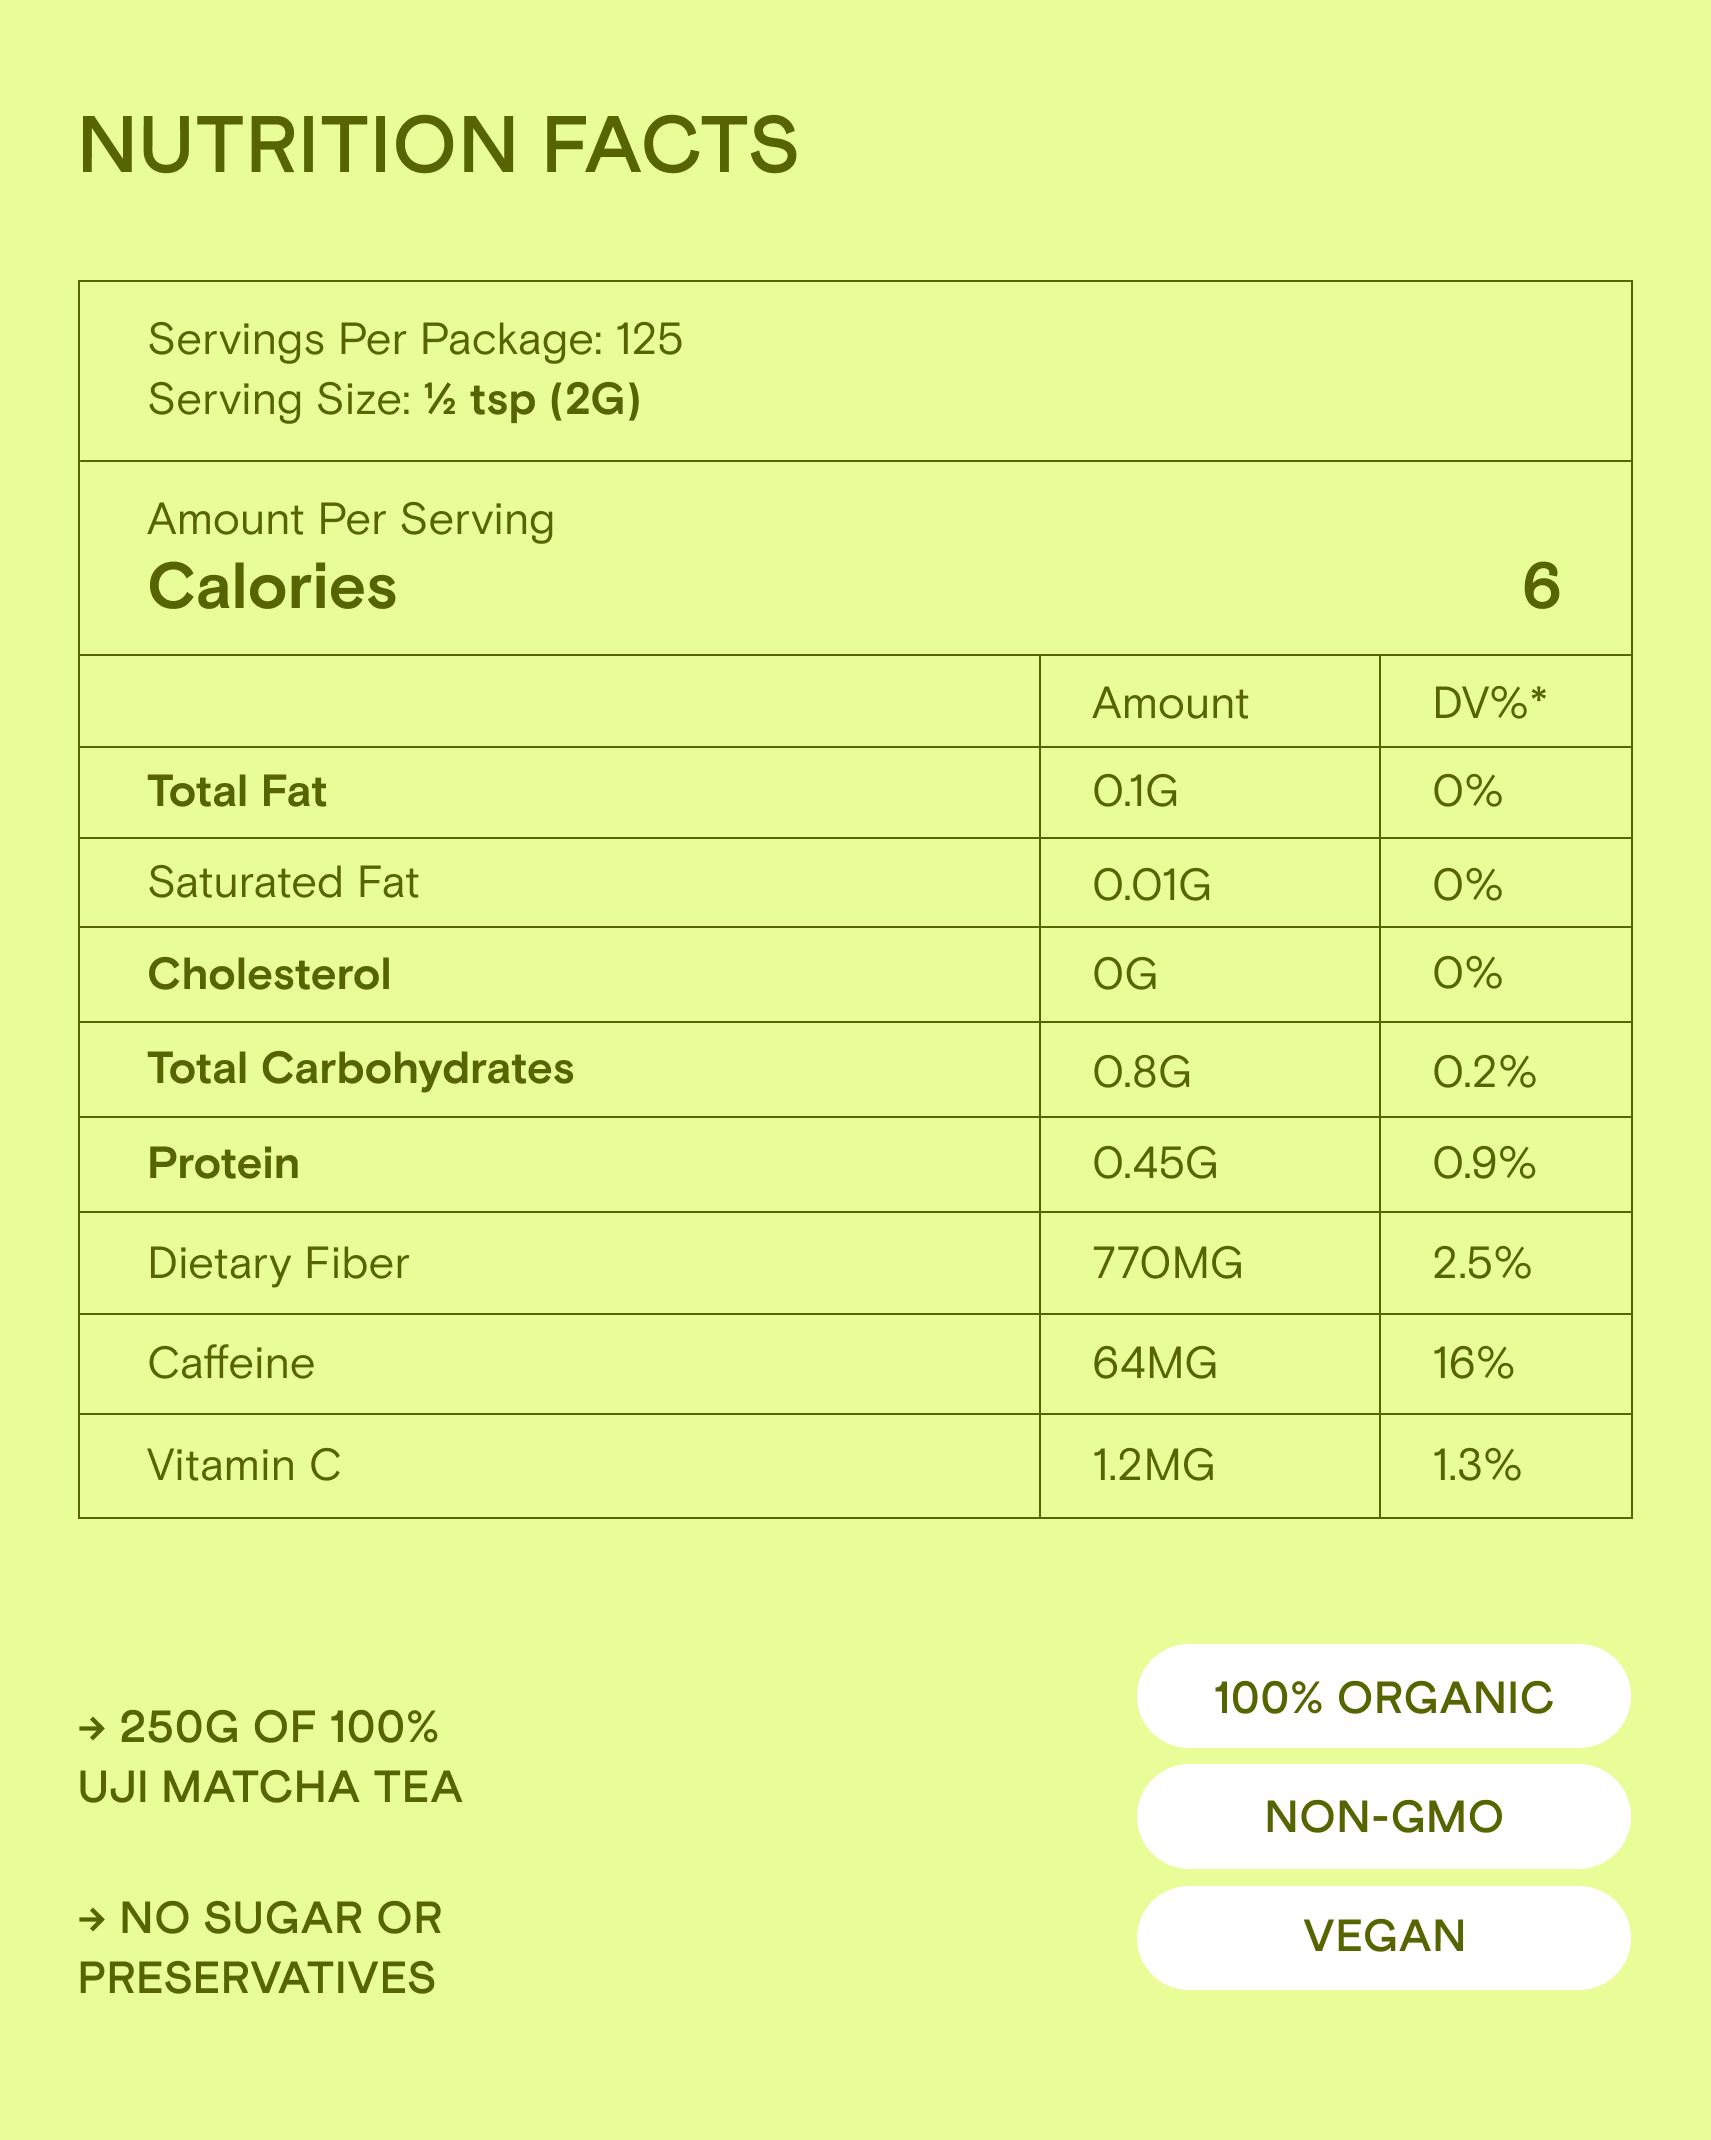Viewport: 1711px width, 2140px height.
Task: Select the NON-GMO pill
Action: pos(1383,1817)
